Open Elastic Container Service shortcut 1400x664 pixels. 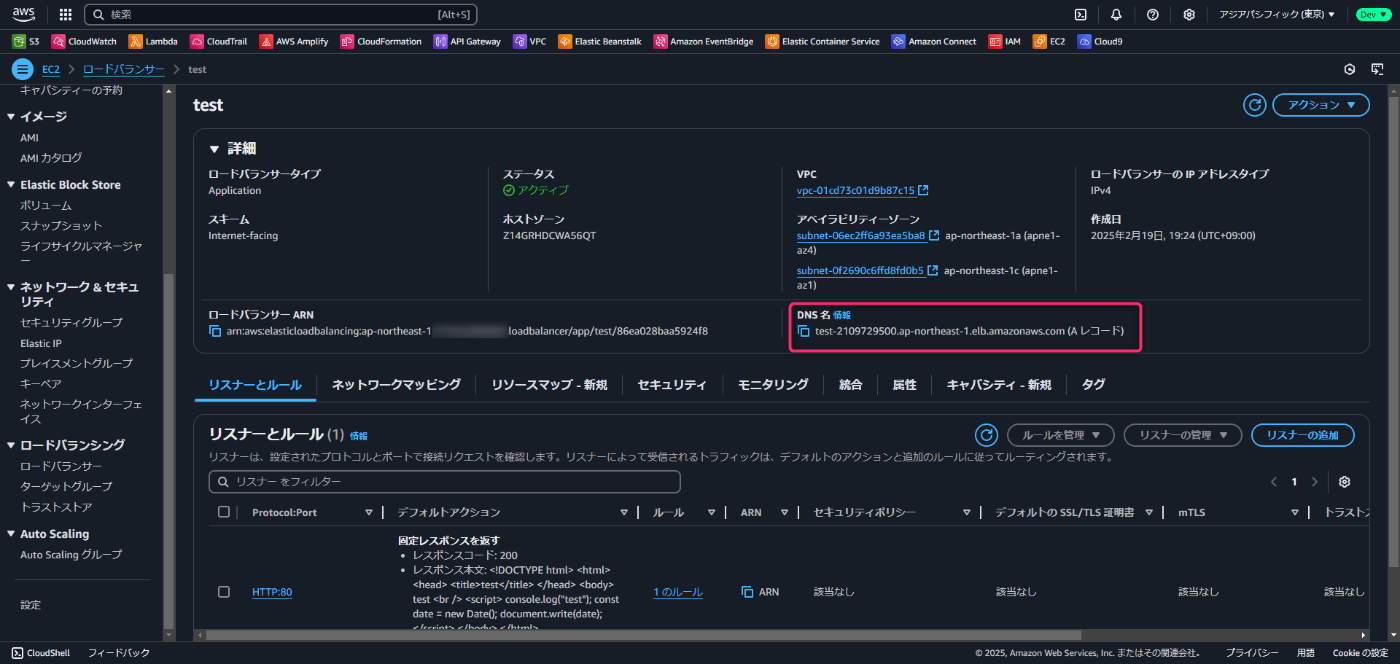[x=823, y=41]
